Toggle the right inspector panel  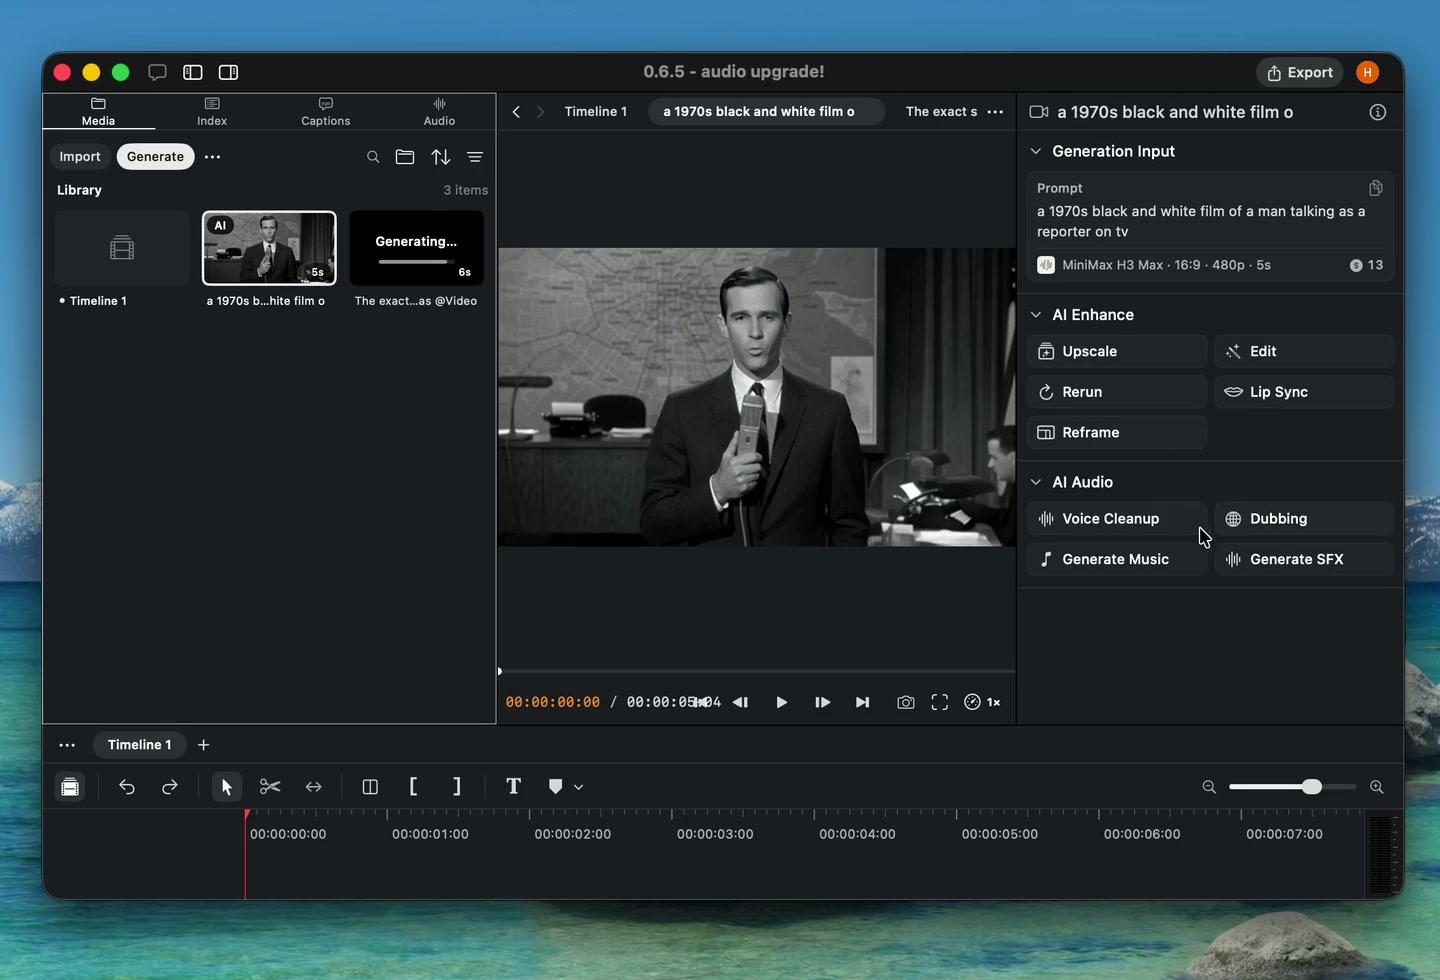click(x=228, y=72)
